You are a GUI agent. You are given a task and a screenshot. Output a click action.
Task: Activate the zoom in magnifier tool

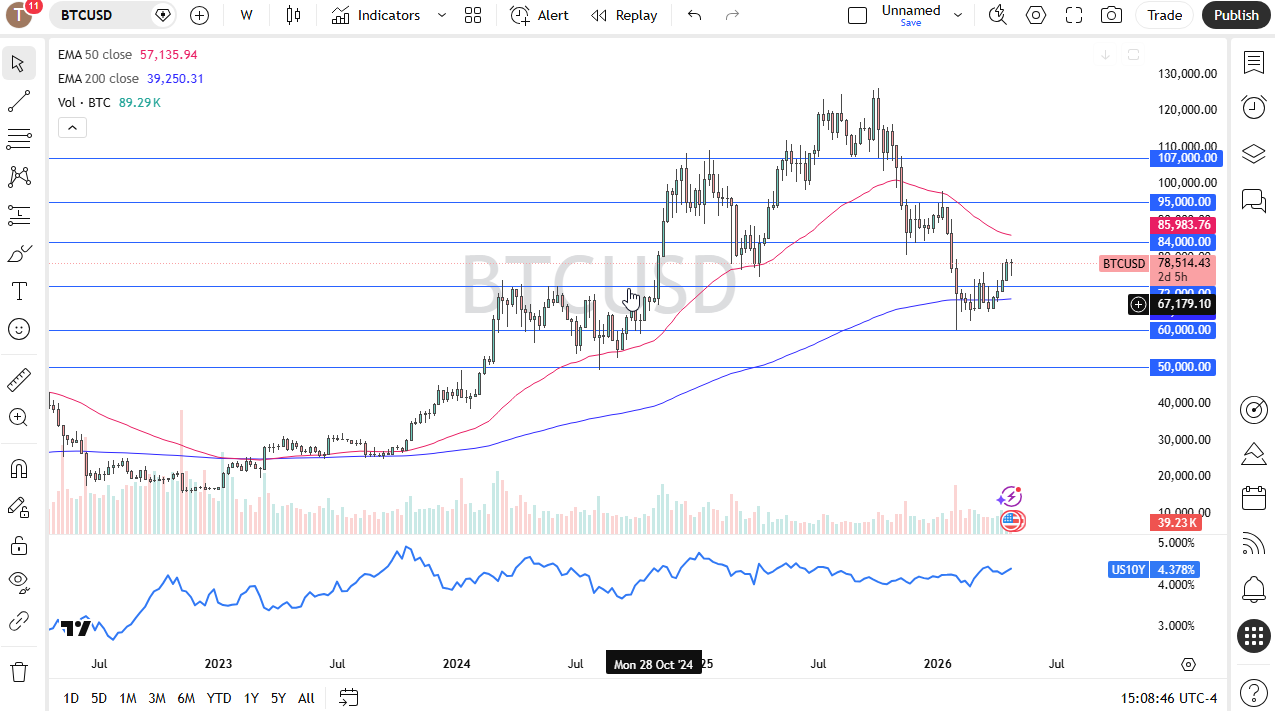18,418
